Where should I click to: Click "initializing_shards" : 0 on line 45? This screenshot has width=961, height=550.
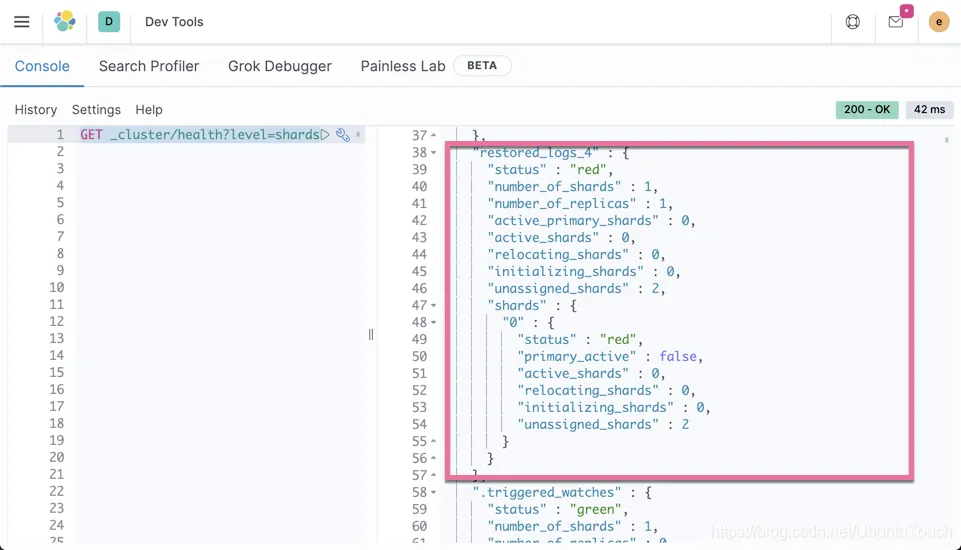[x=584, y=272]
